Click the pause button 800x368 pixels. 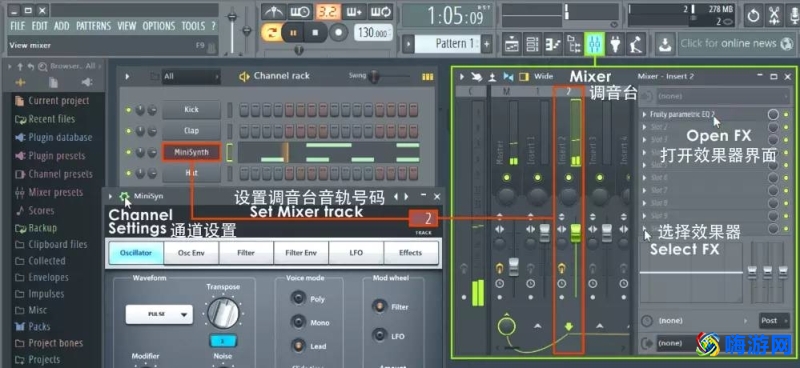[x=293, y=33]
